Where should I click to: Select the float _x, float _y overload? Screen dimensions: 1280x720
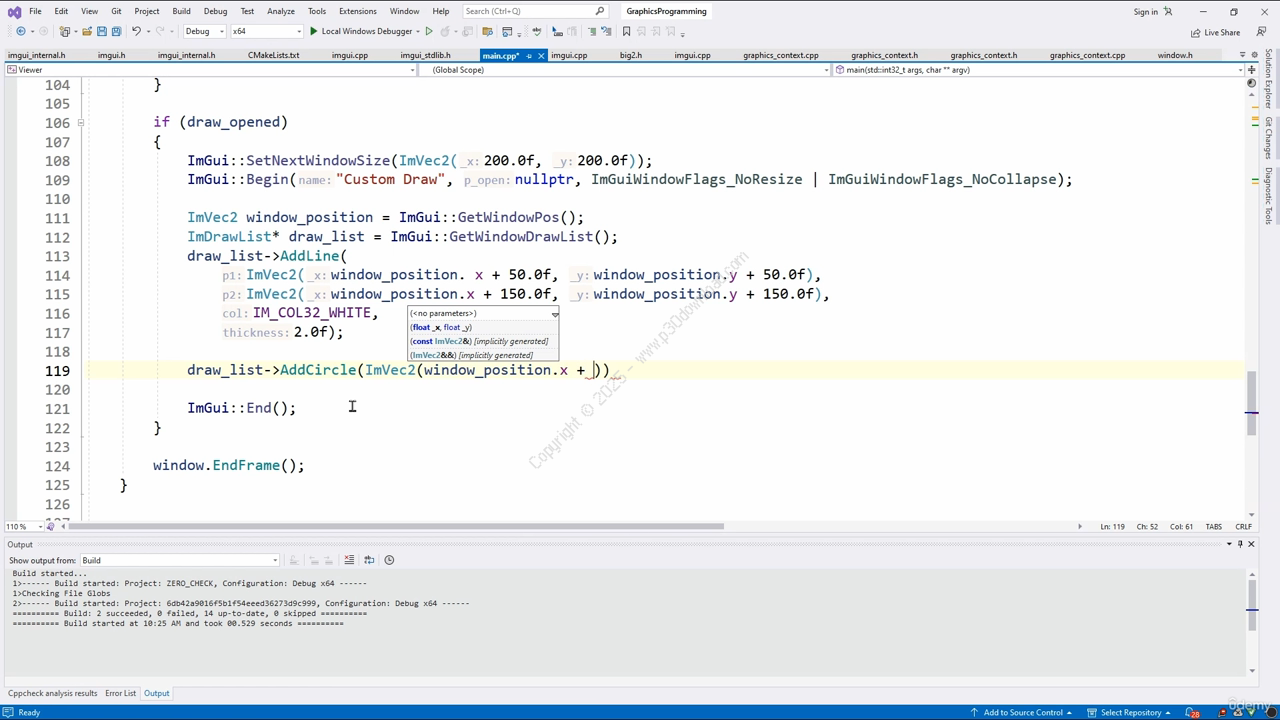(441, 327)
